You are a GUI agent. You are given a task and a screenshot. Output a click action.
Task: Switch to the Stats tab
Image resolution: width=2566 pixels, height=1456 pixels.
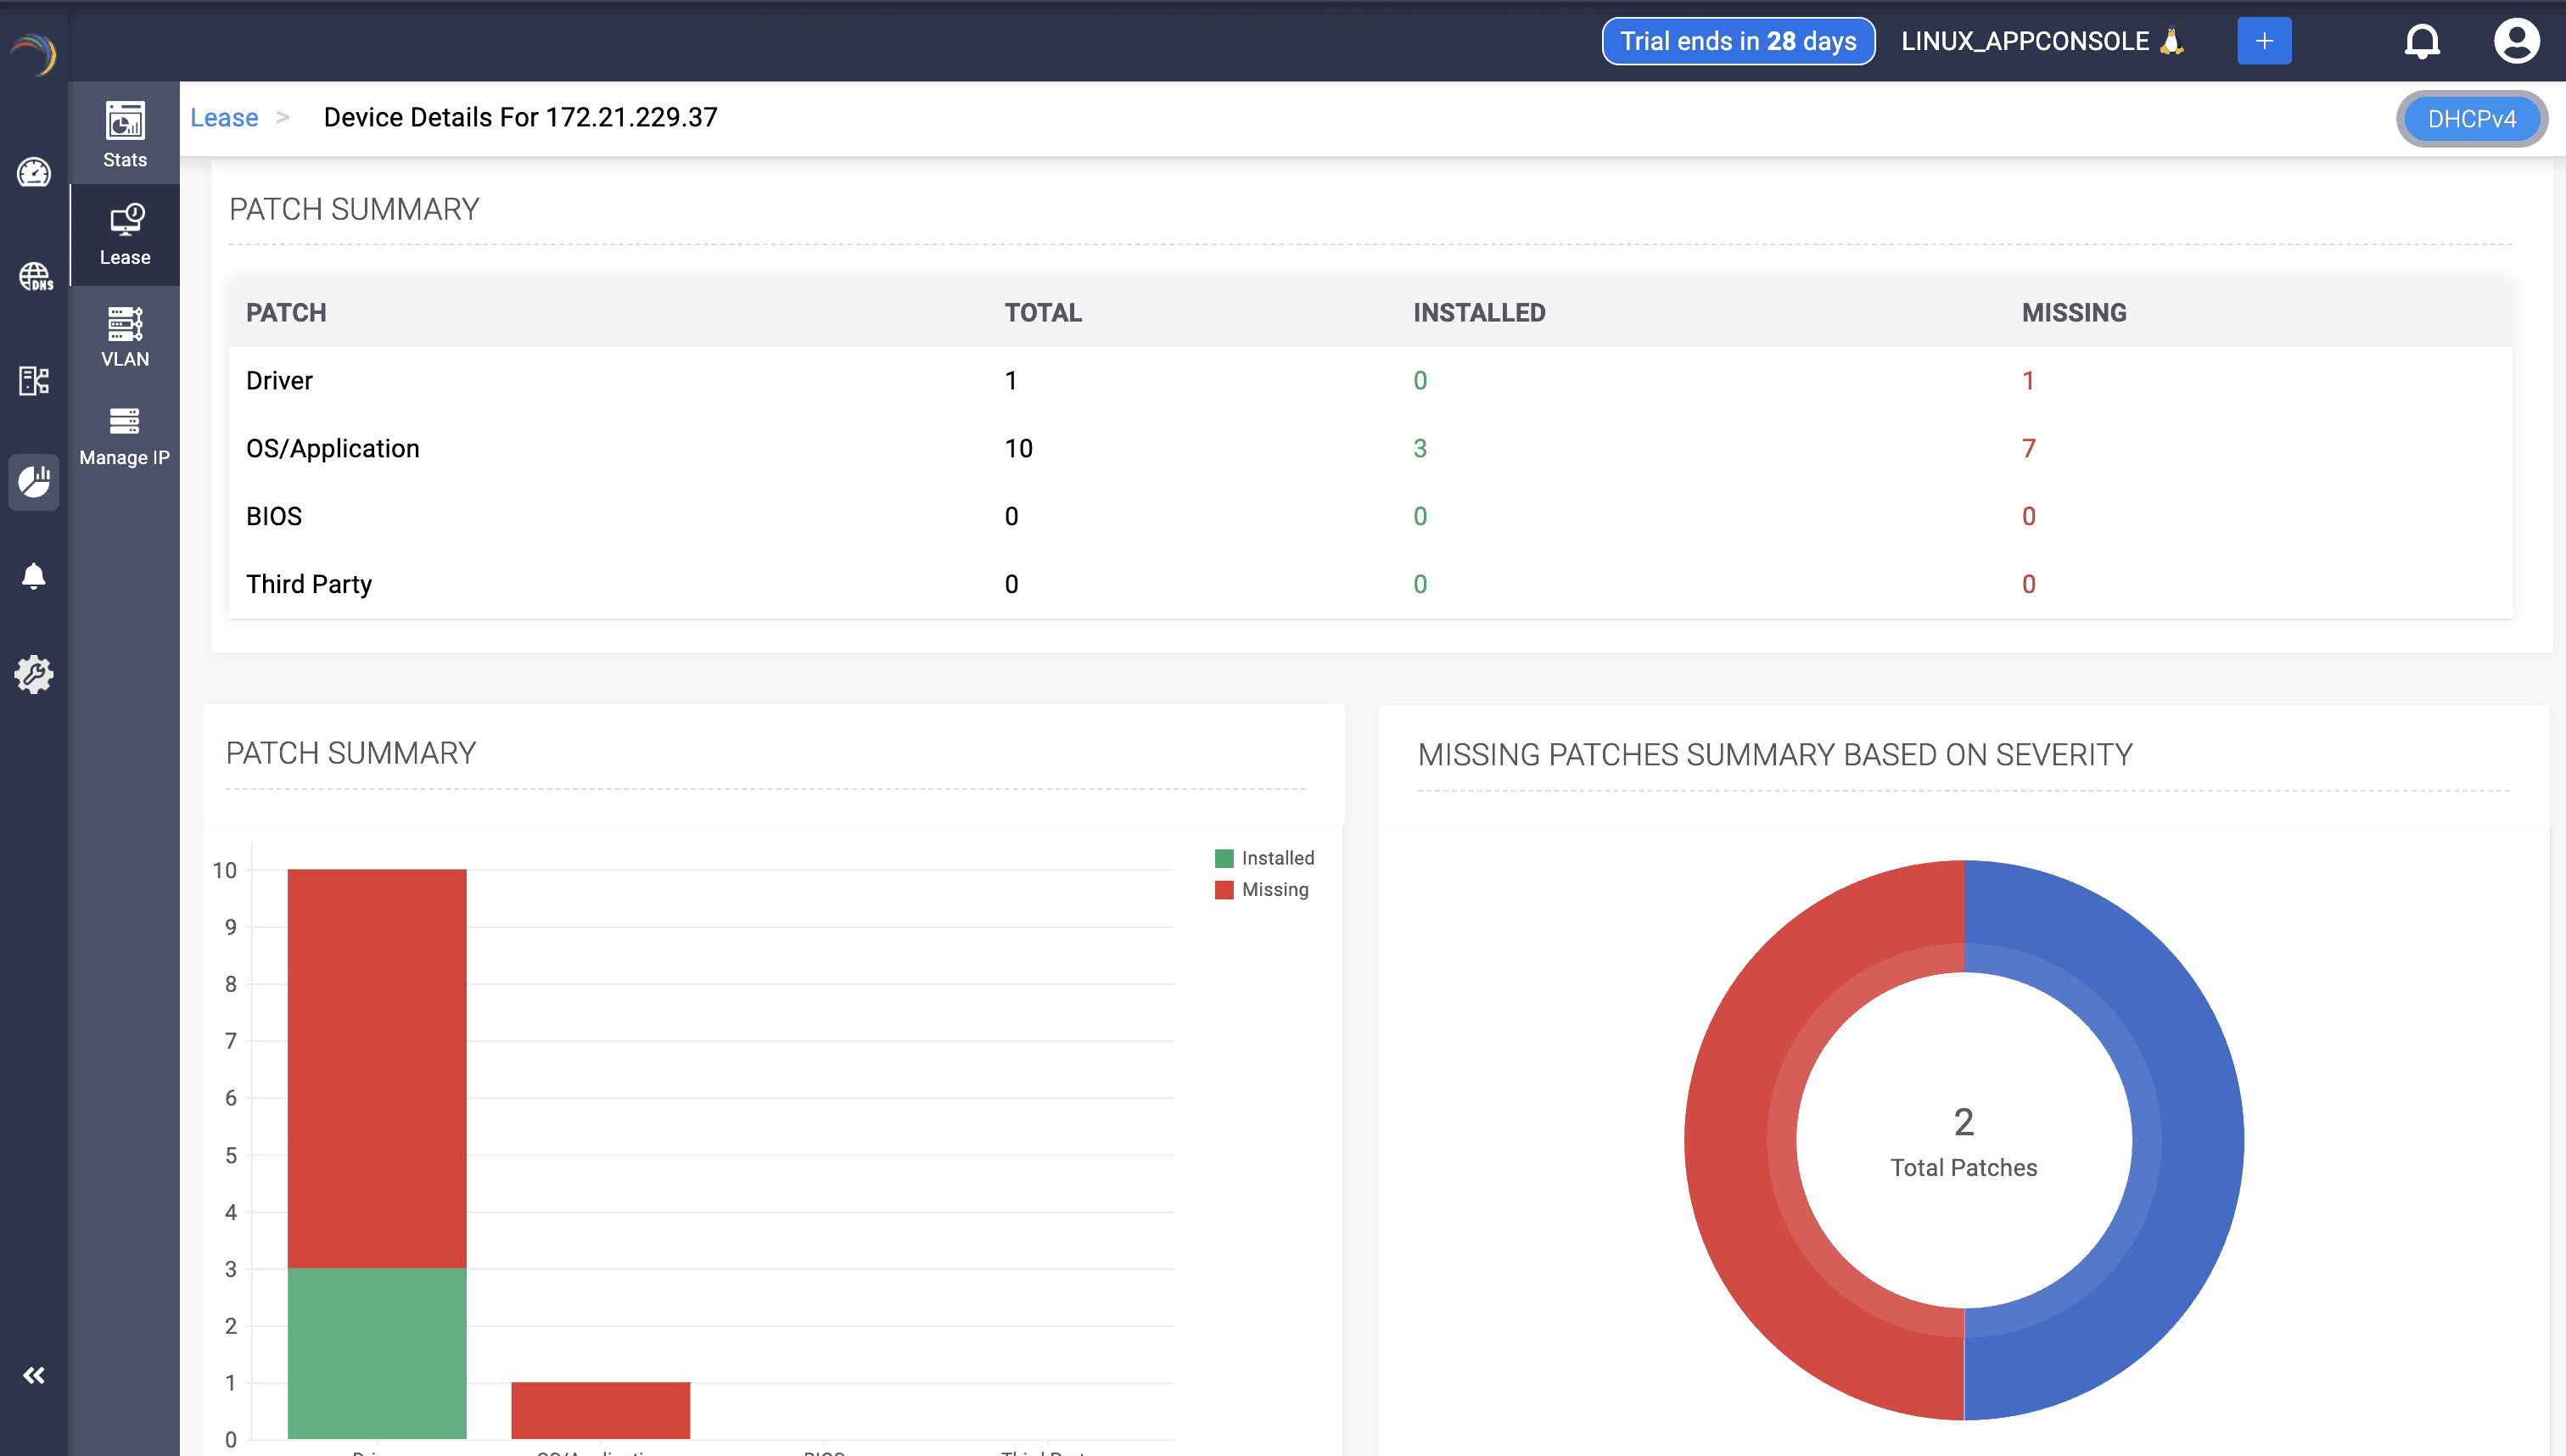click(x=125, y=134)
